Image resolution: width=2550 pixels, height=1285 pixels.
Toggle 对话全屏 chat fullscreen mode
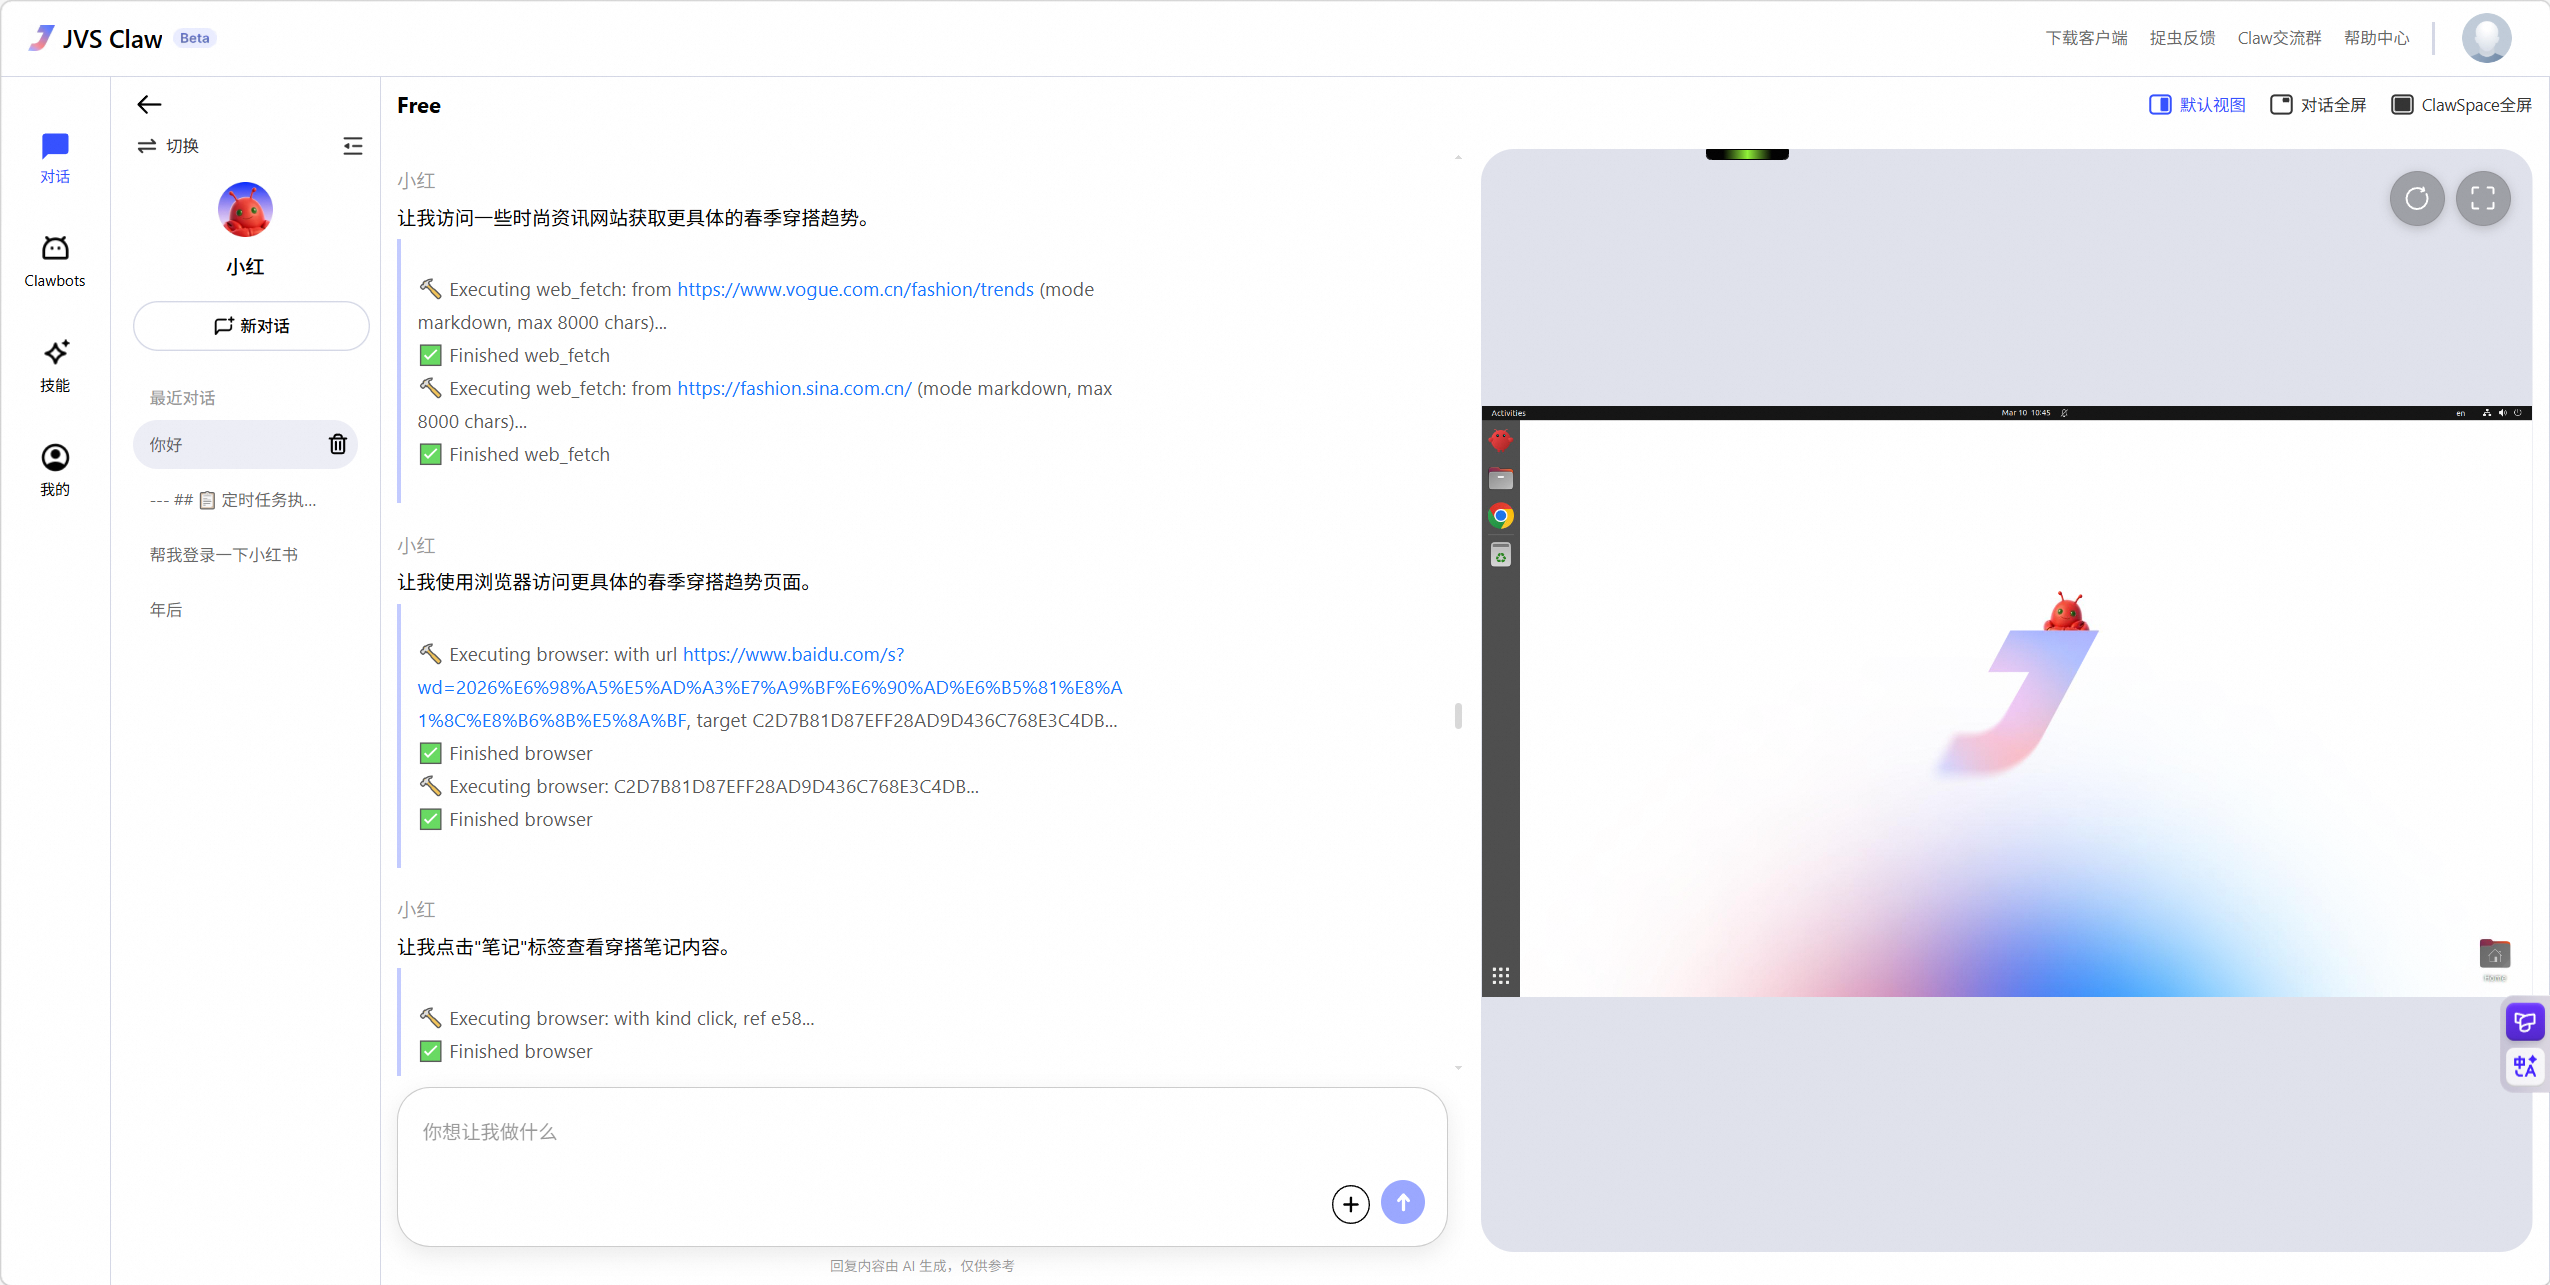point(2318,104)
